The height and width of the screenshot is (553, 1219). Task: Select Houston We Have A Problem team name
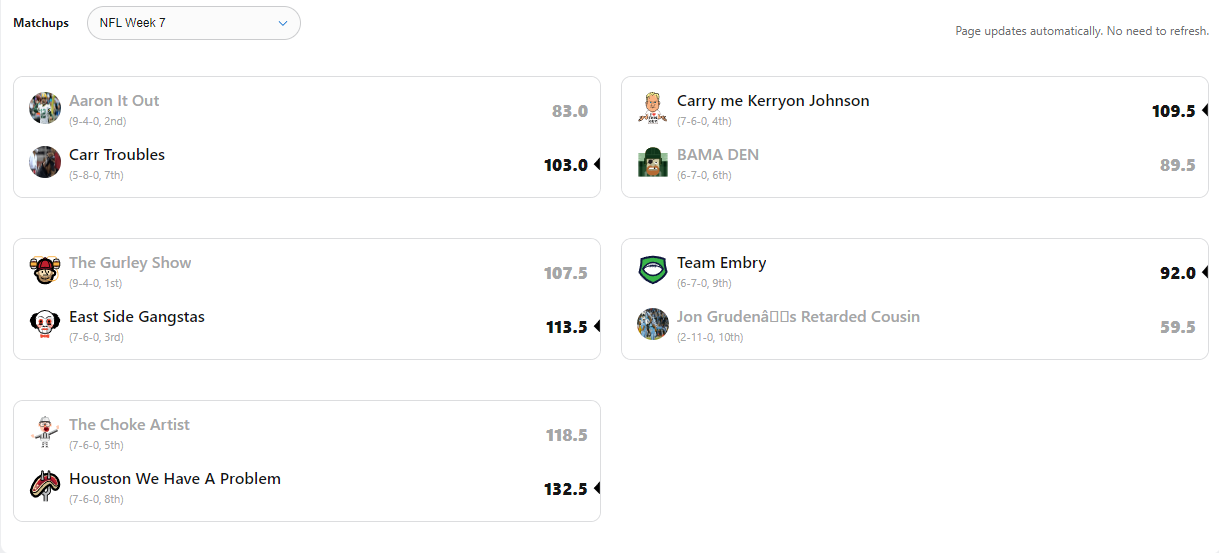coord(175,479)
